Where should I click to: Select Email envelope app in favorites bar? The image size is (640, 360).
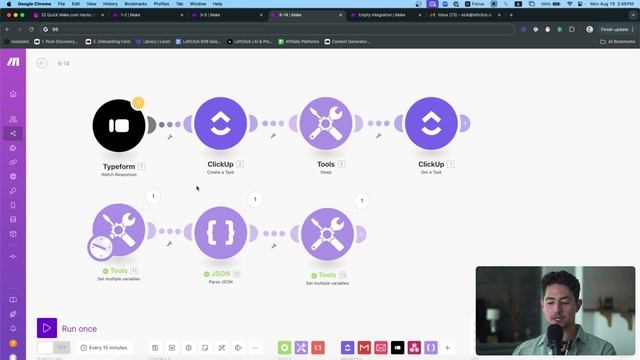tap(381, 348)
